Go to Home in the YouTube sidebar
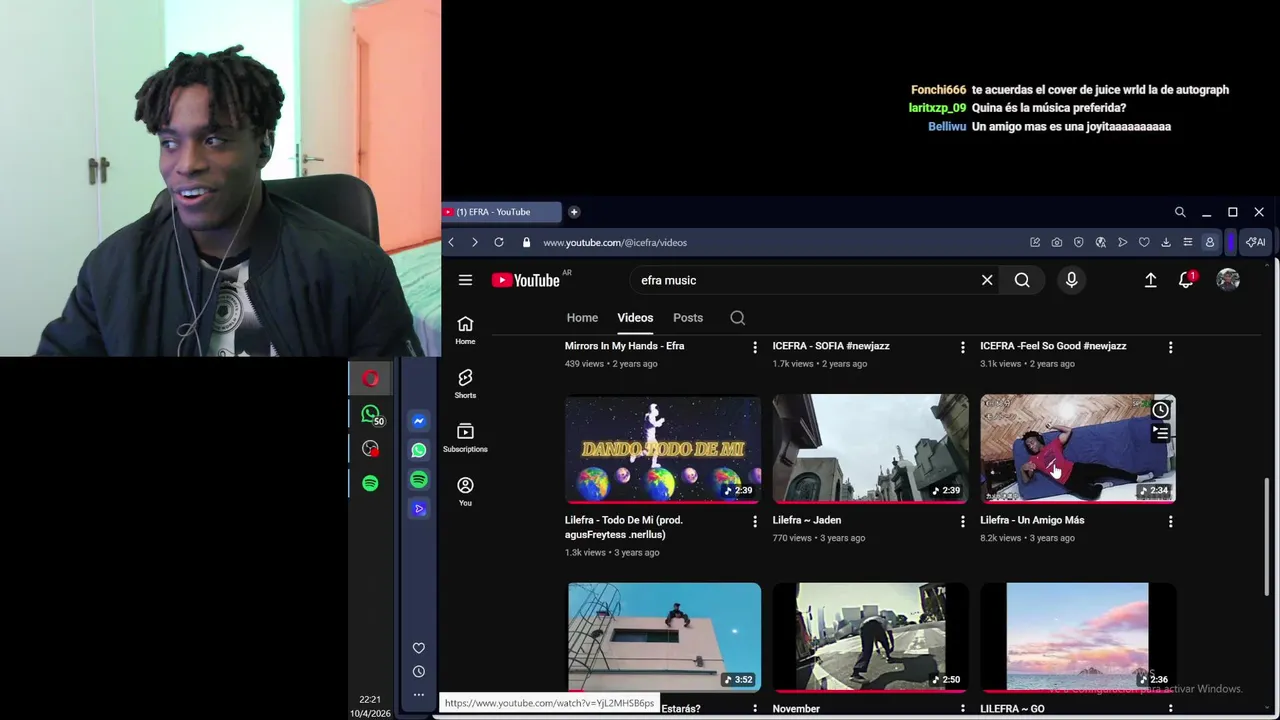 [x=465, y=330]
